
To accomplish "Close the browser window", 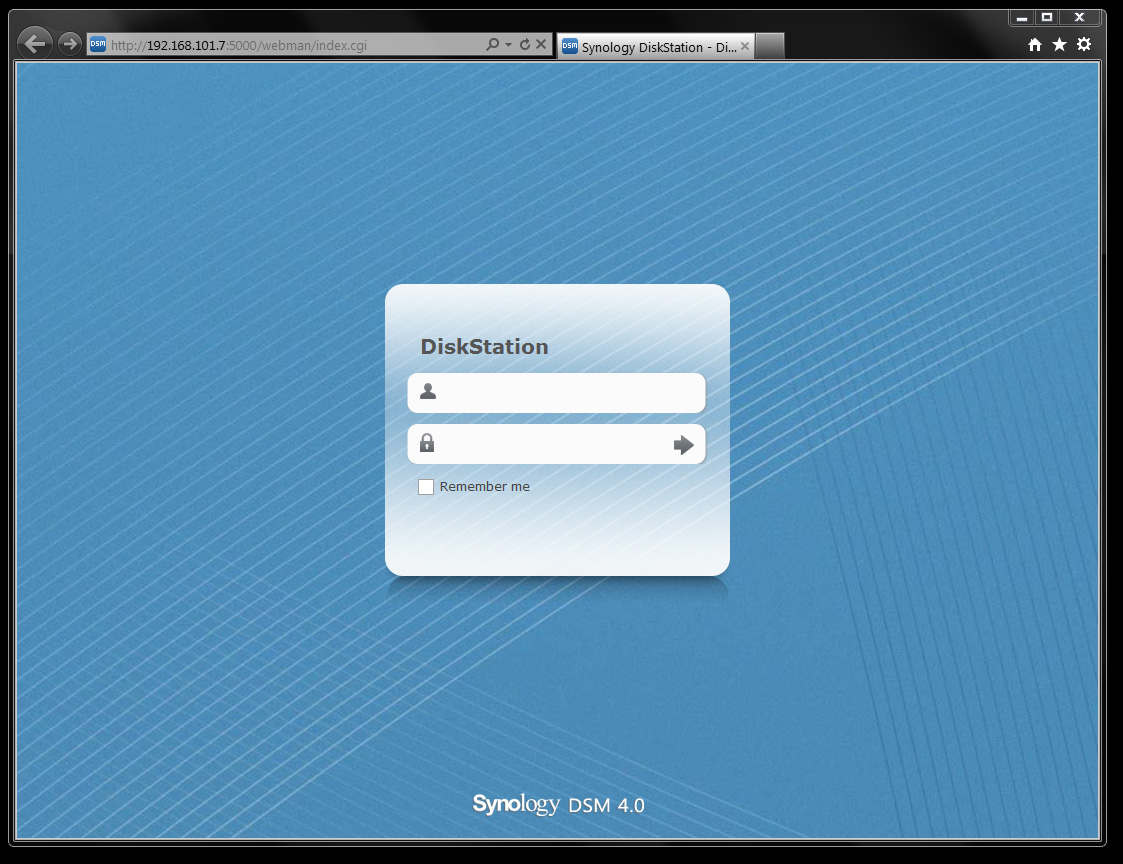I will tap(1079, 17).
